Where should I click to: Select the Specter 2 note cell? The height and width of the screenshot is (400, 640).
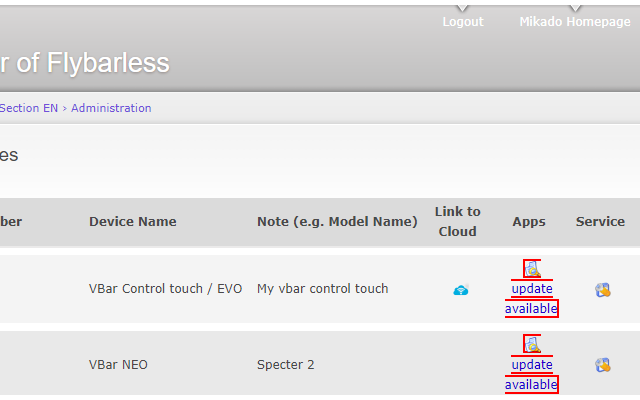pyautogui.click(x=286, y=364)
